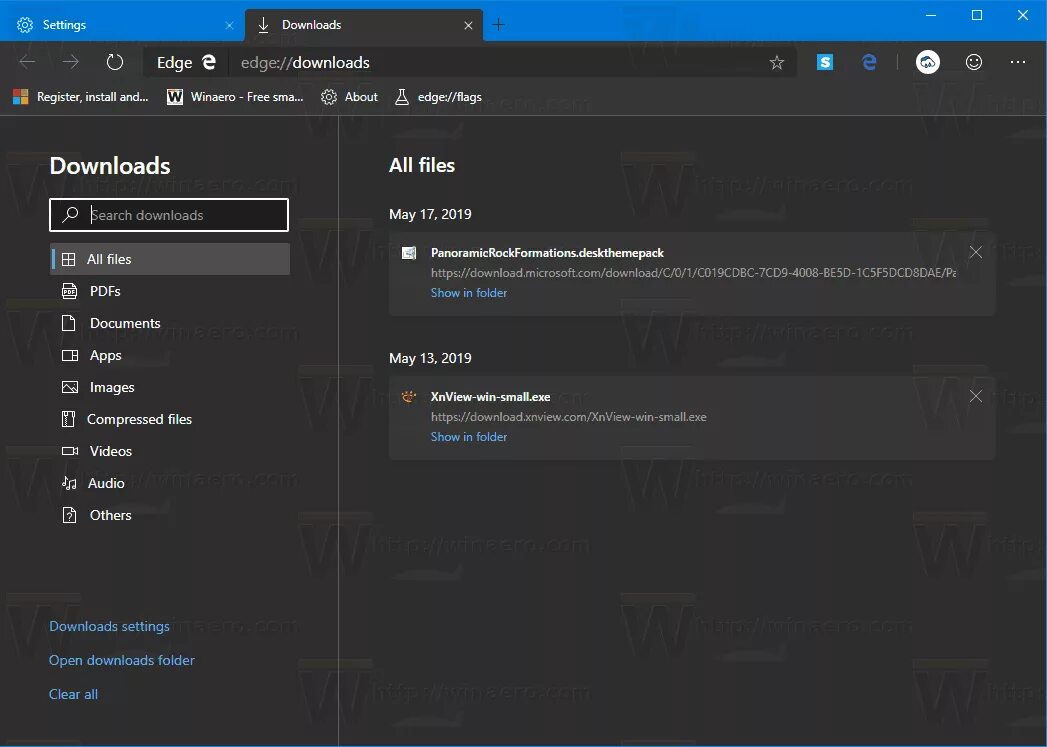The image size is (1047, 747).
Task: Open the profile avatar icon
Action: coord(927,62)
